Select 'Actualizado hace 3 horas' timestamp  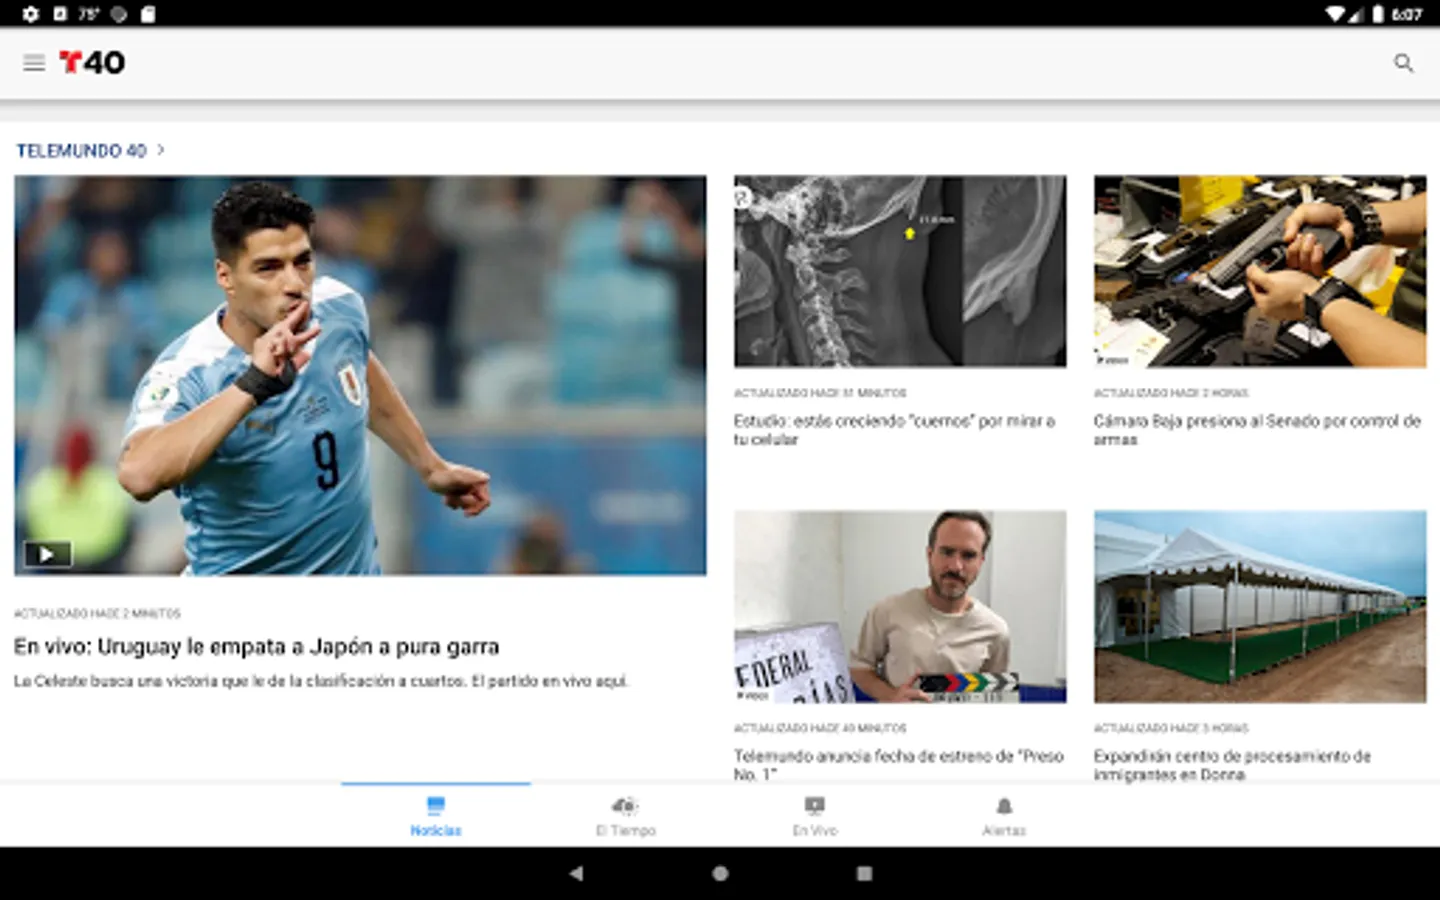(x=1171, y=728)
